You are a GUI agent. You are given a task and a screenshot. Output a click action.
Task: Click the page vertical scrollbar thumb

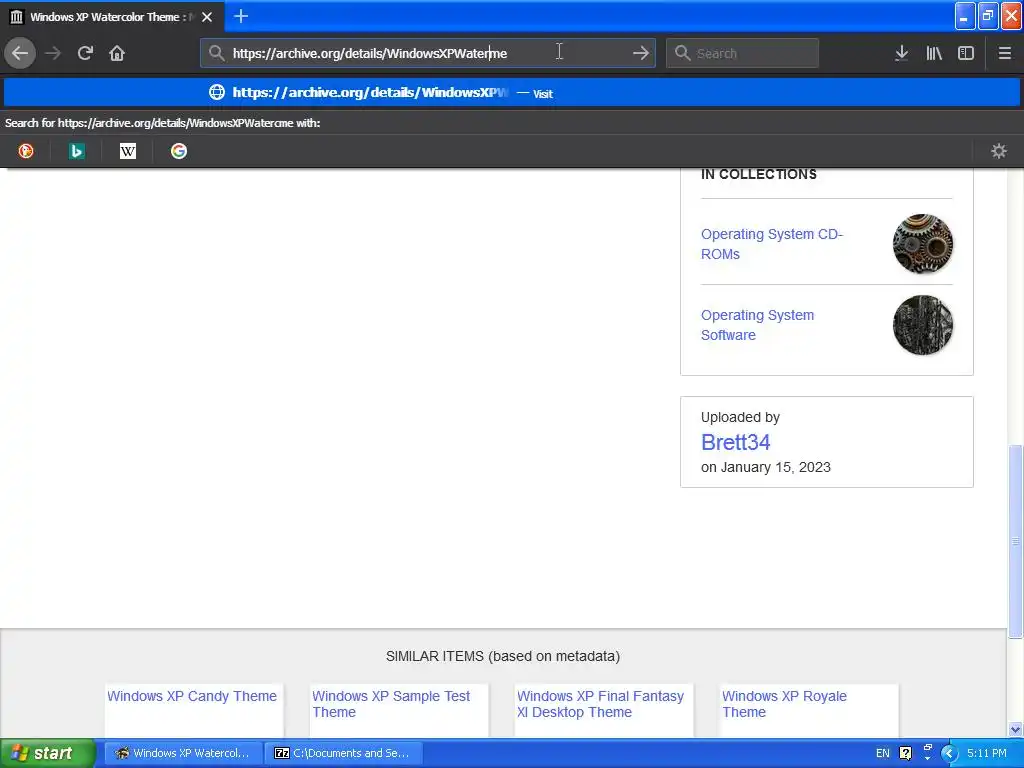[x=1015, y=541]
